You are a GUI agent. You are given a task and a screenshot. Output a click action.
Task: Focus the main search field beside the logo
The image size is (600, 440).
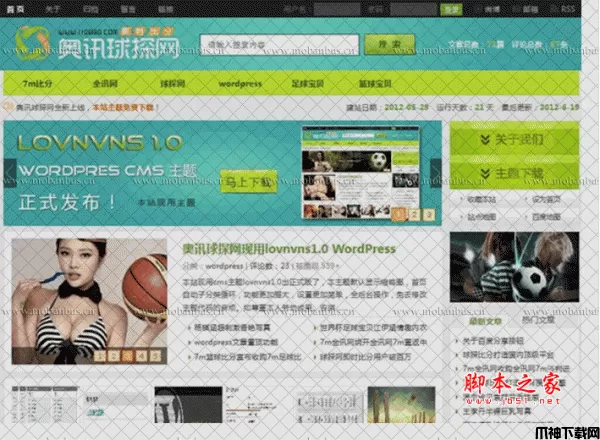[279, 45]
